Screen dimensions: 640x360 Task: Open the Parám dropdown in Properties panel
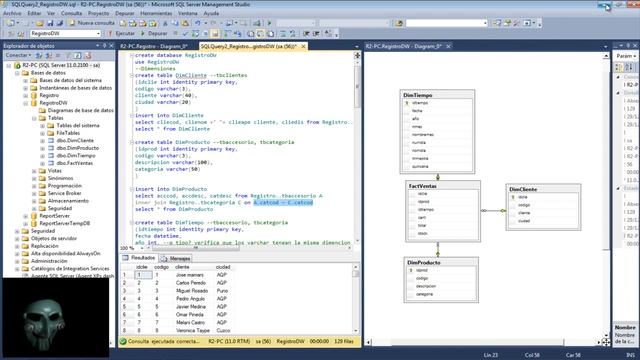627,56
